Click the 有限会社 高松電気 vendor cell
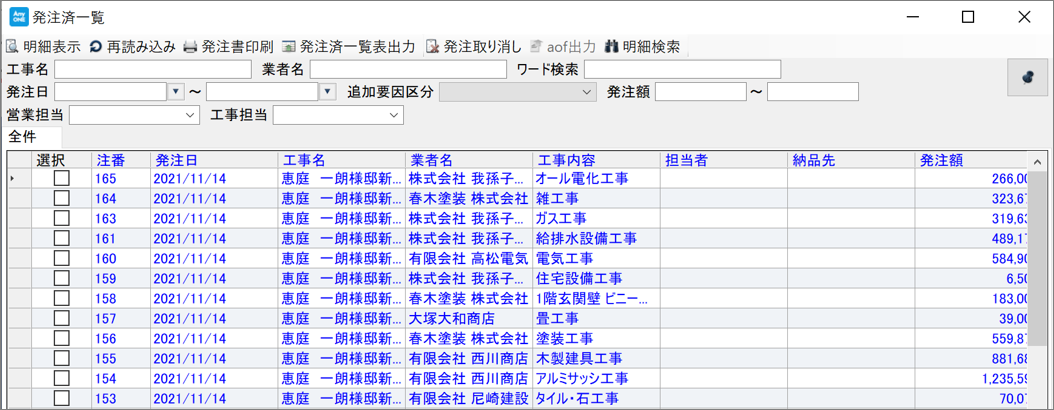Viewport: 1054px width, 410px height. pos(469,258)
